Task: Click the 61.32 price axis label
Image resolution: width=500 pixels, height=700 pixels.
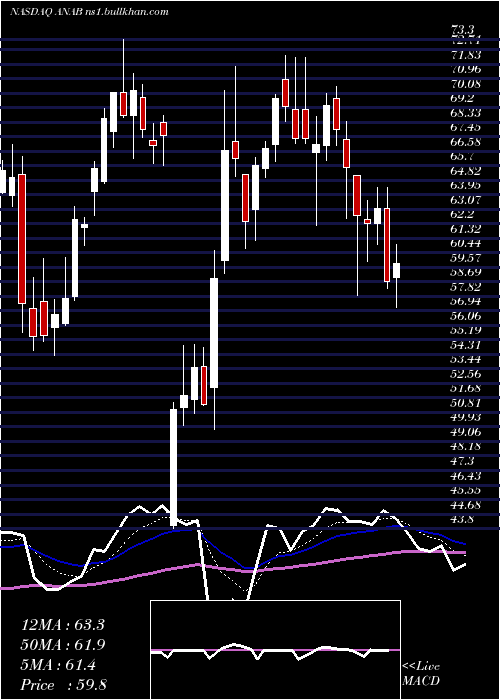Action: pyautogui.click(x=466, y=229)
